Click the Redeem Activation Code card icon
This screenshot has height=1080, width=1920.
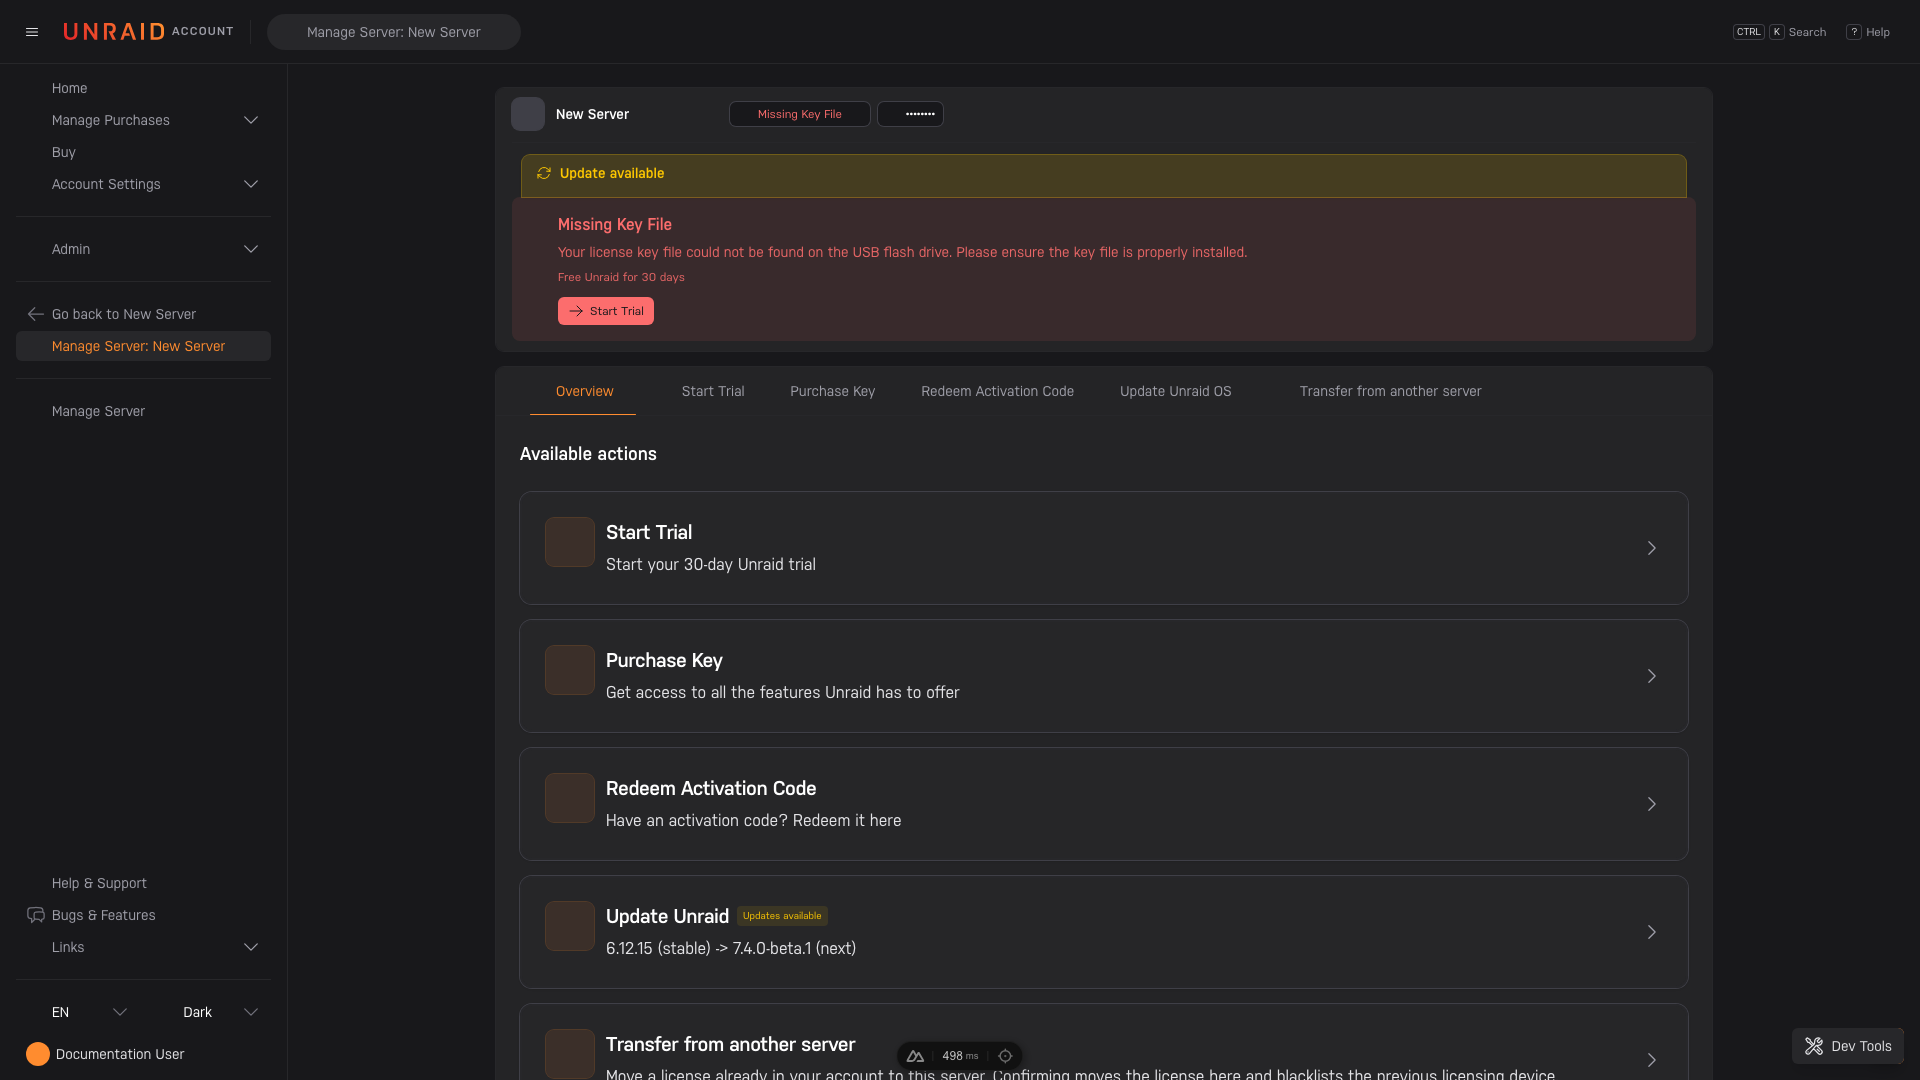(570, 798)
